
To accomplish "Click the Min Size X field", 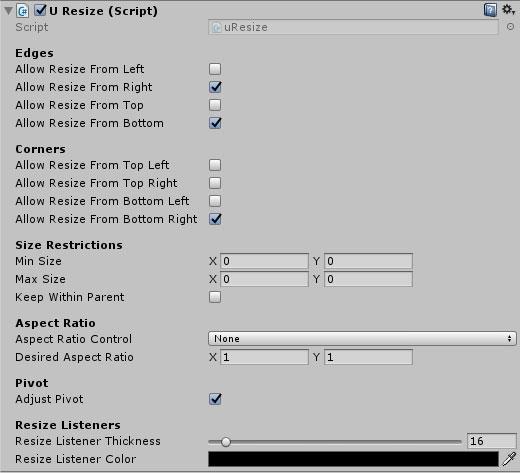I will pos(264,261).
